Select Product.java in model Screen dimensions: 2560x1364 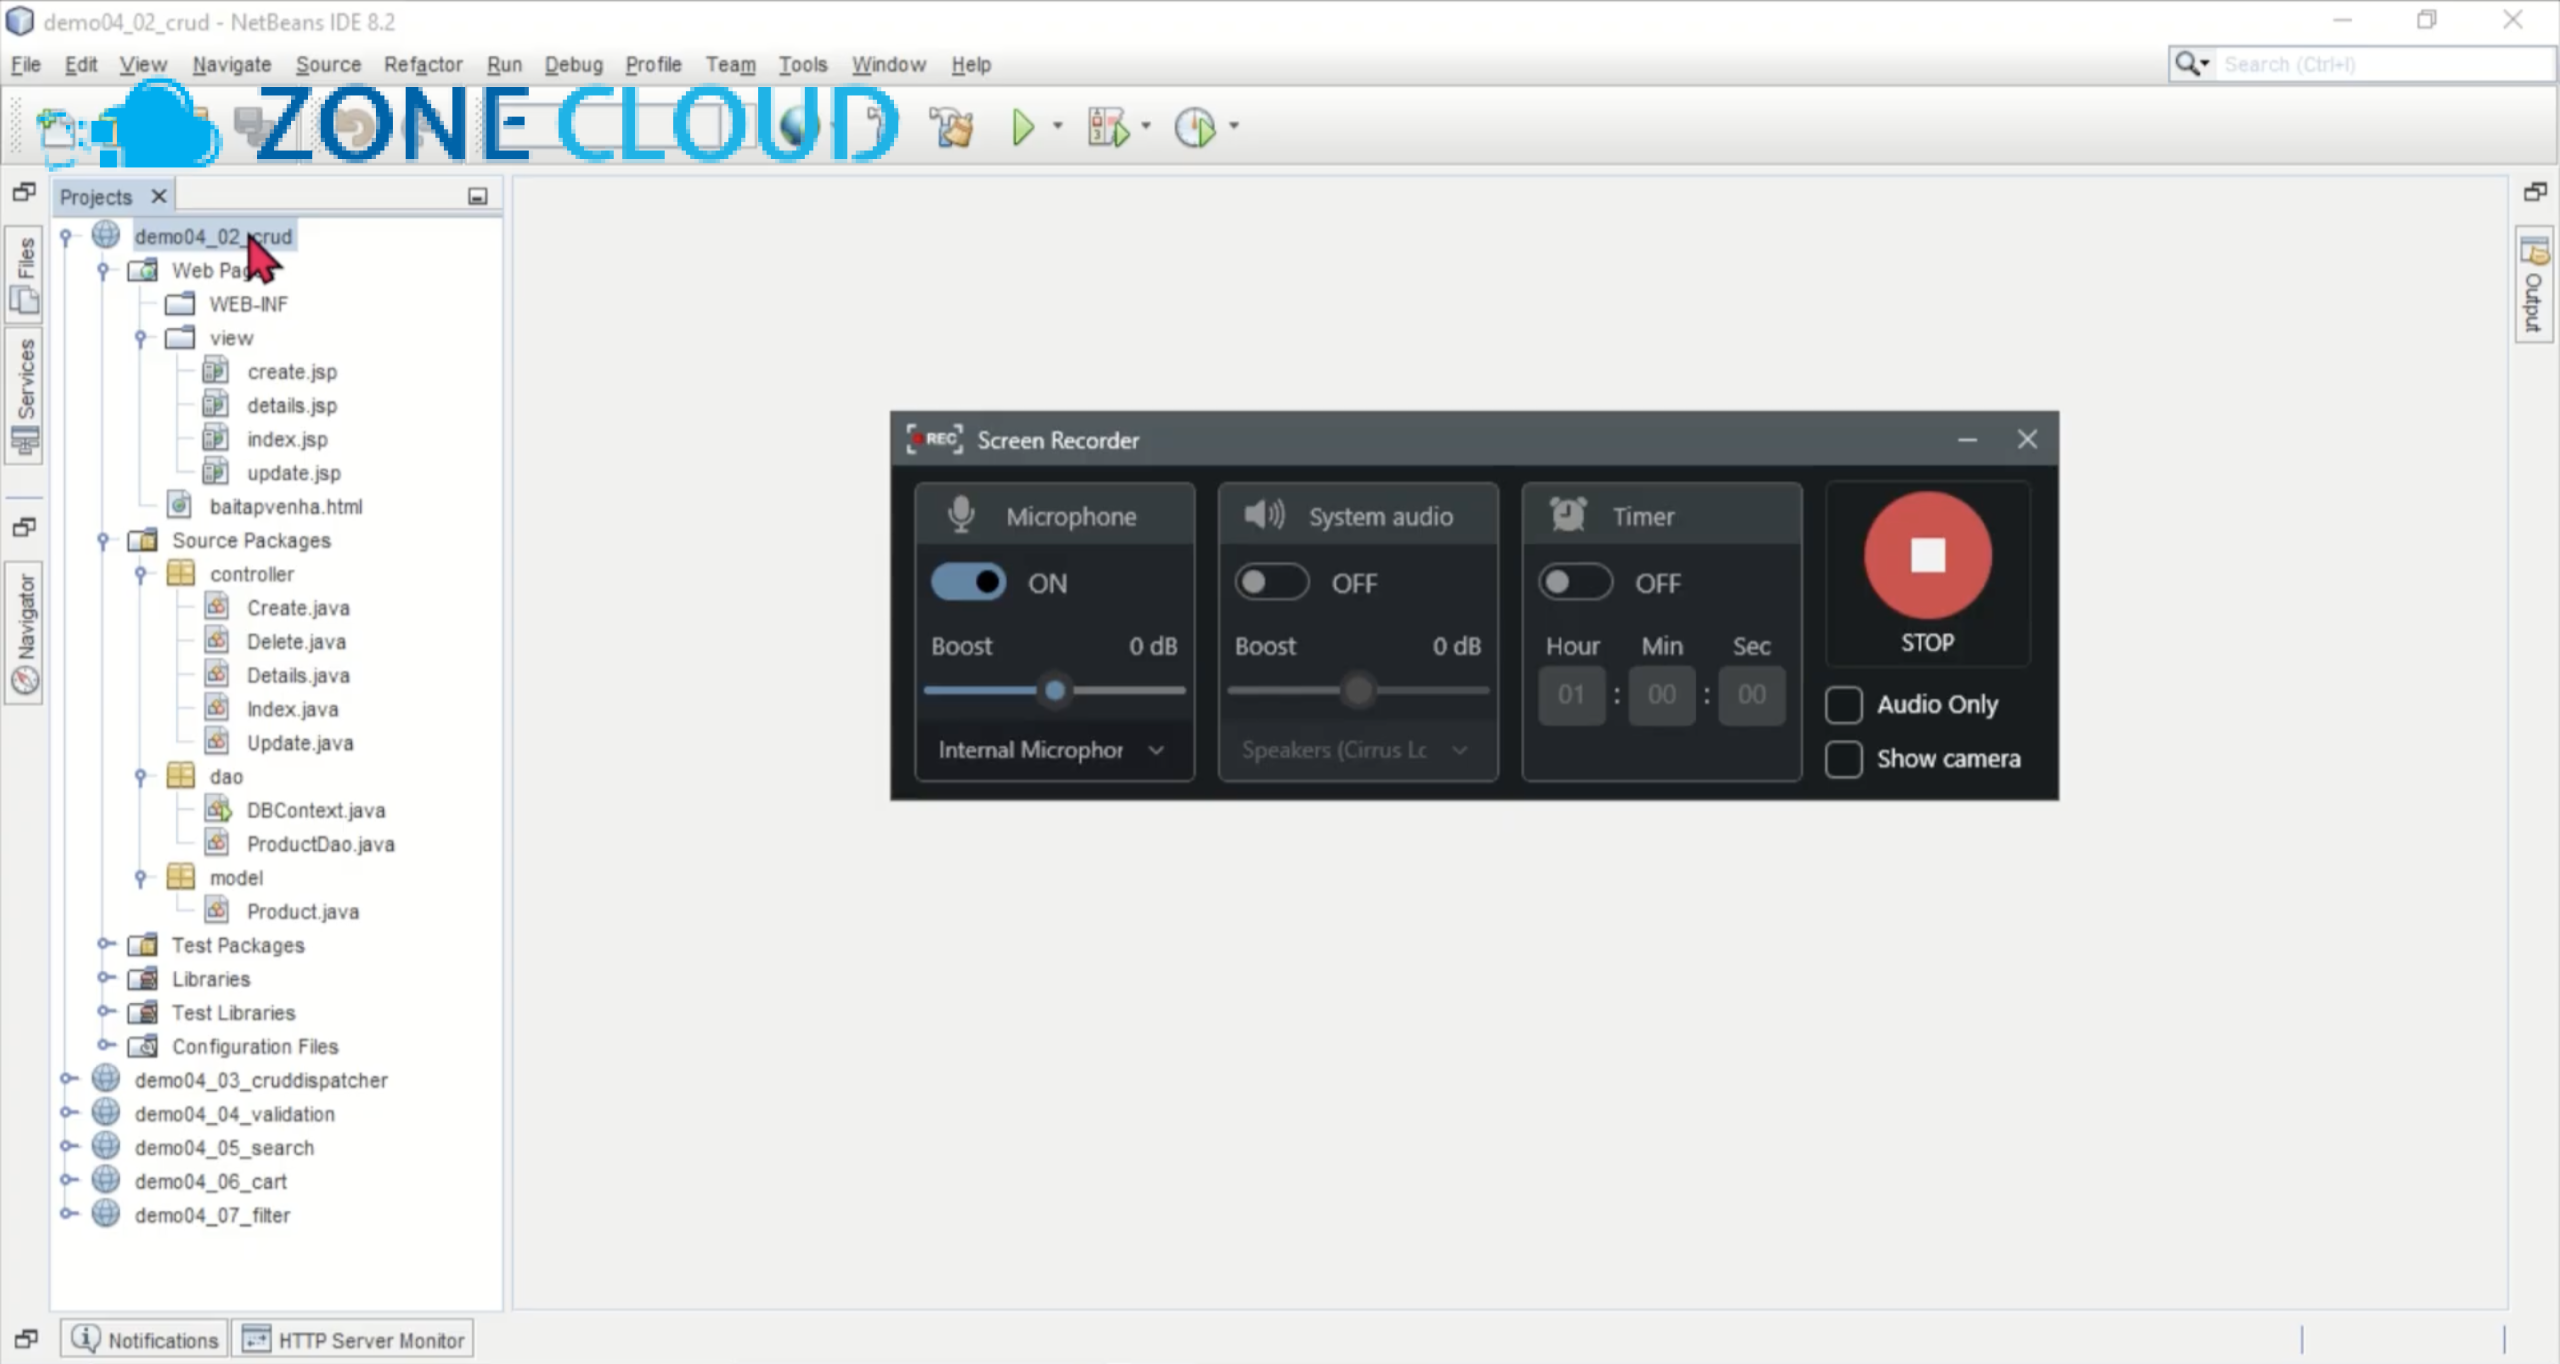coord(302,912)
